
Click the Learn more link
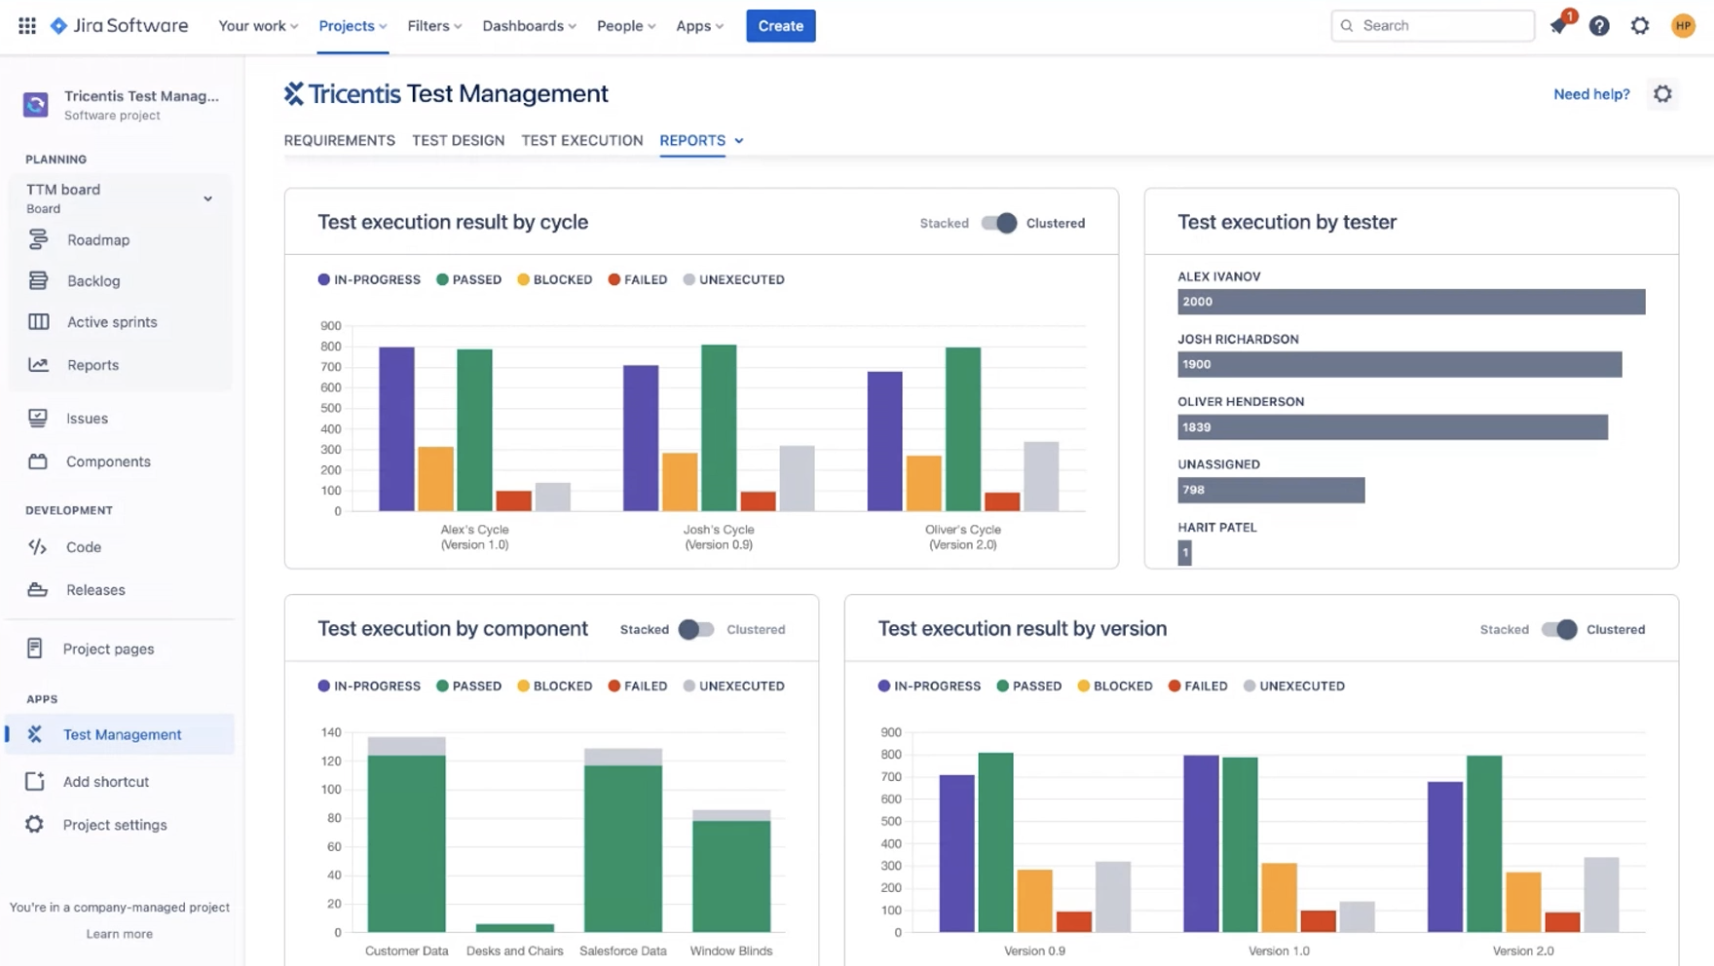click(119, 933)
